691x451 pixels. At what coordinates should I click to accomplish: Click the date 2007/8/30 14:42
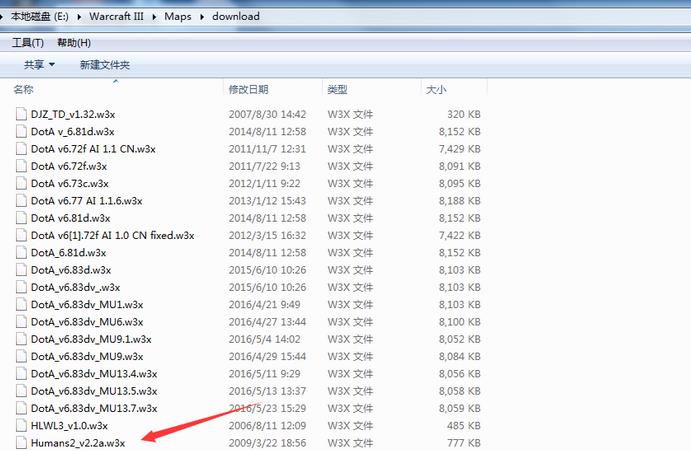pos(267,114)
